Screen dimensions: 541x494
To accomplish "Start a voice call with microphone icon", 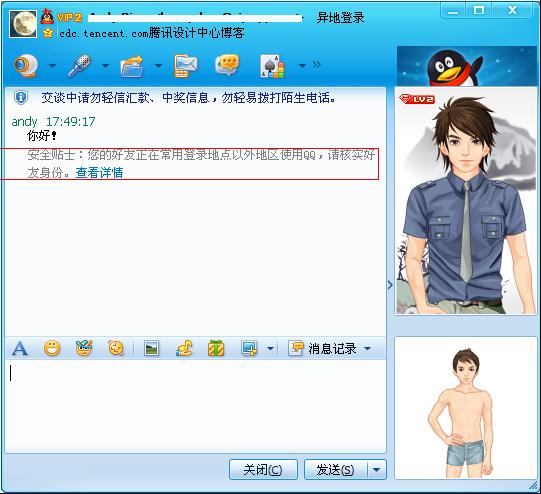I will point(79,66).
